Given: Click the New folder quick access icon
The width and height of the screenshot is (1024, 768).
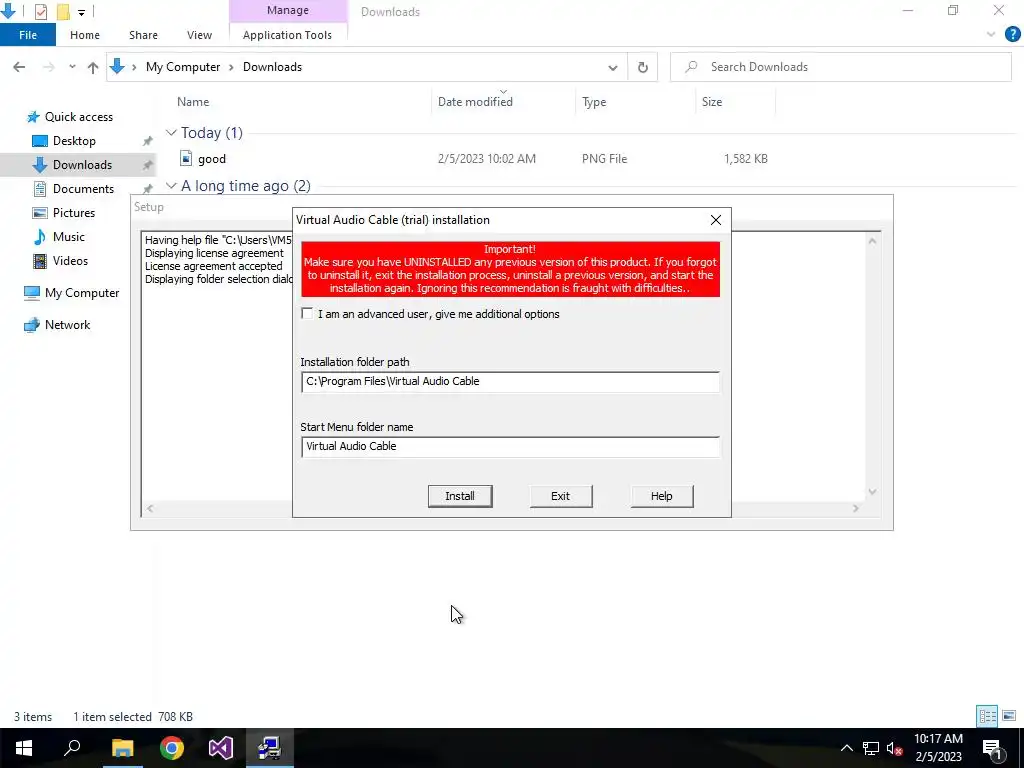Looking at the screenshot, I should tap(63, 11).
